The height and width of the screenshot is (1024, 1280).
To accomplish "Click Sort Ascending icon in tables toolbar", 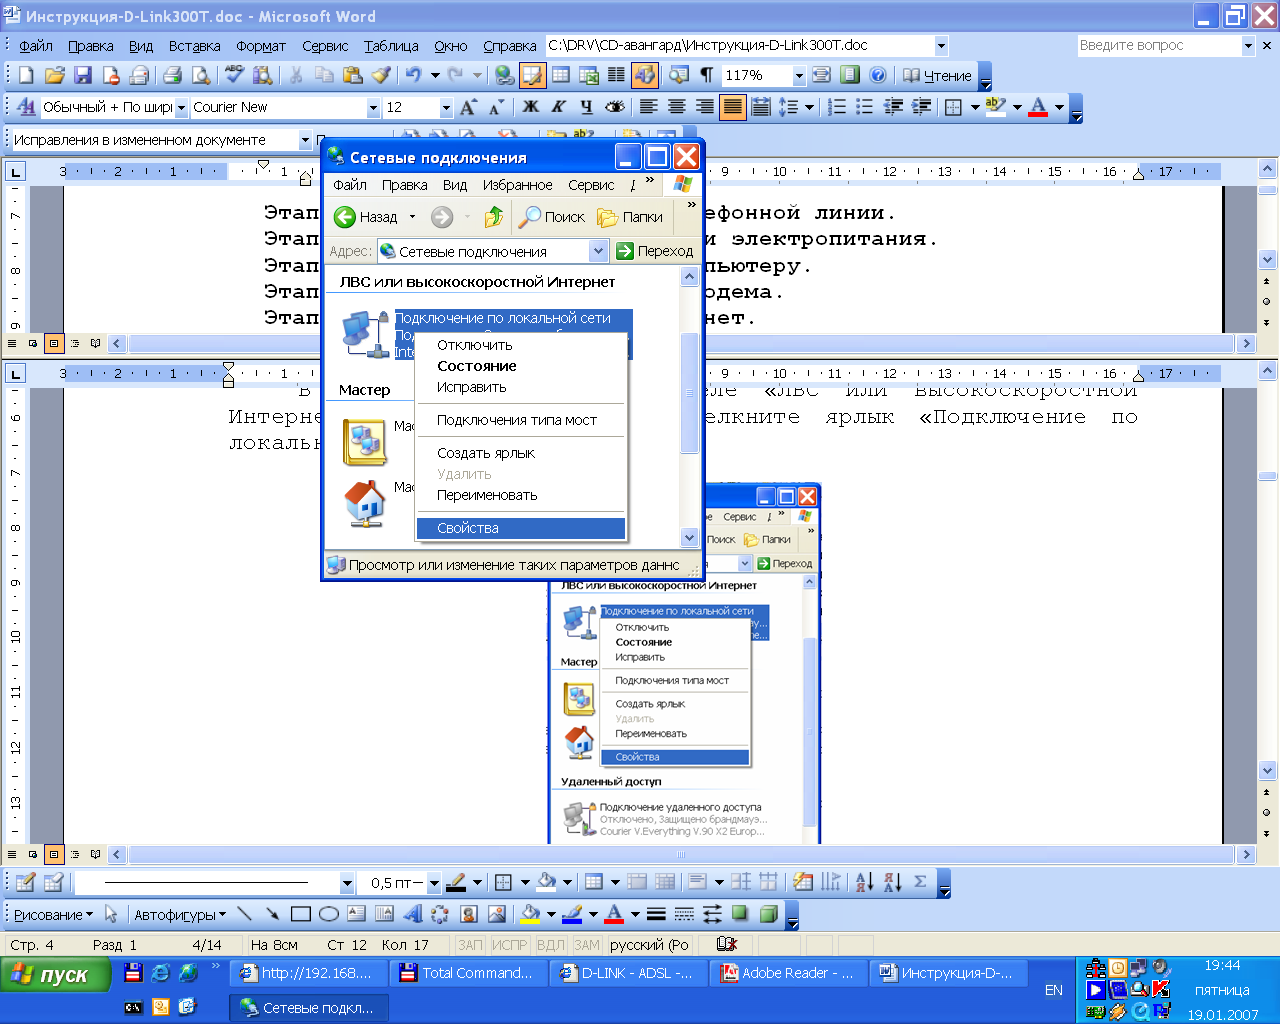I will pyautogui.click(x=865, y=882).
